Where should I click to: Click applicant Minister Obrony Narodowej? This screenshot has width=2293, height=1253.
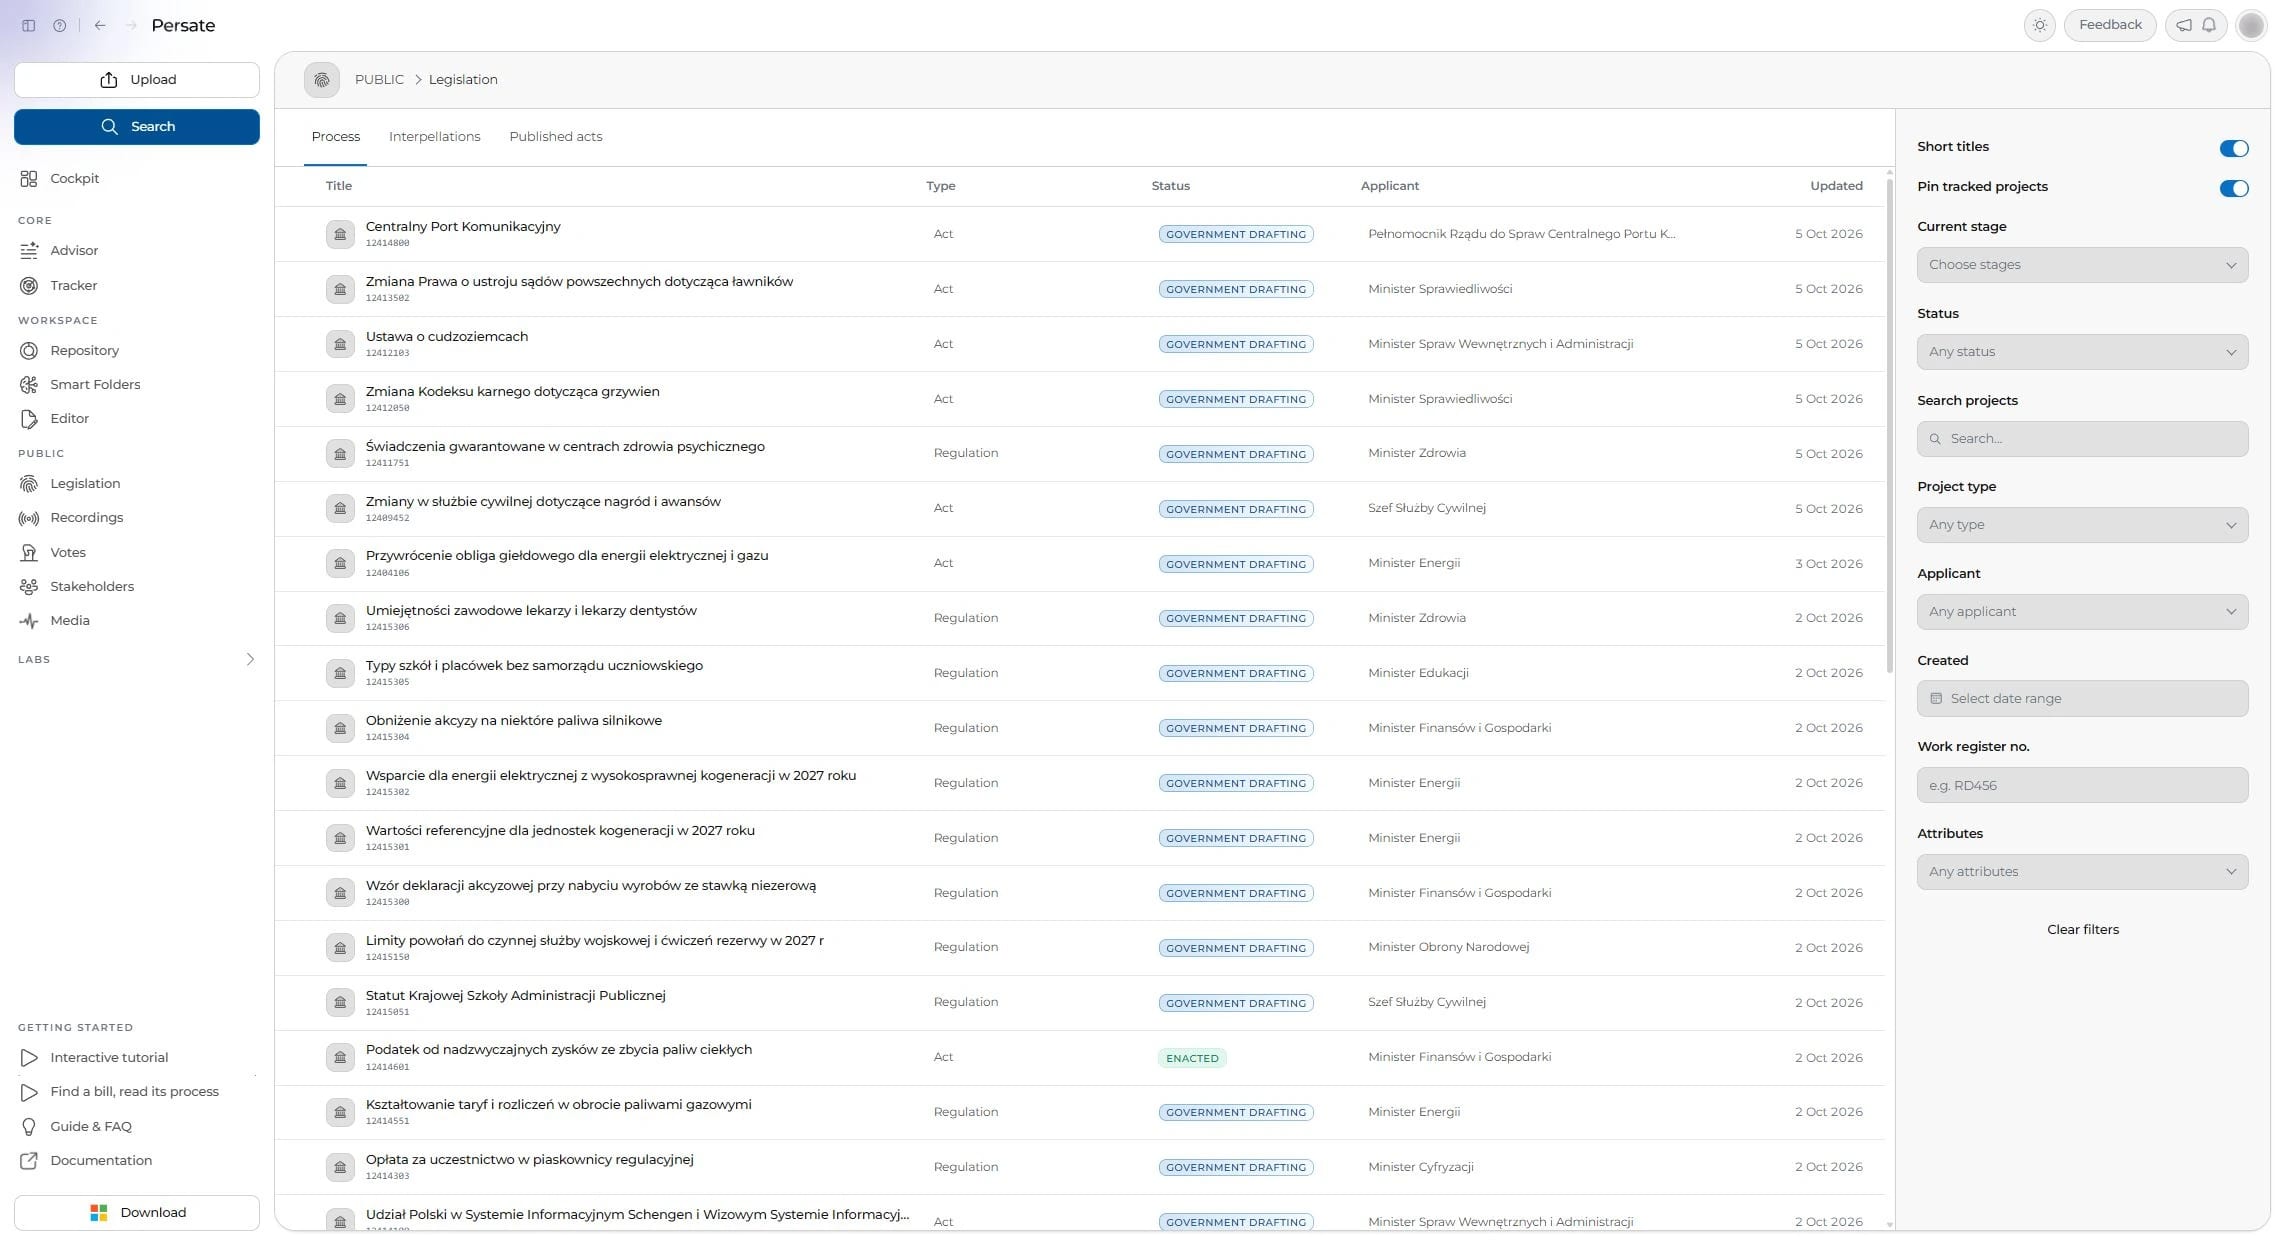pos(1448,947)
